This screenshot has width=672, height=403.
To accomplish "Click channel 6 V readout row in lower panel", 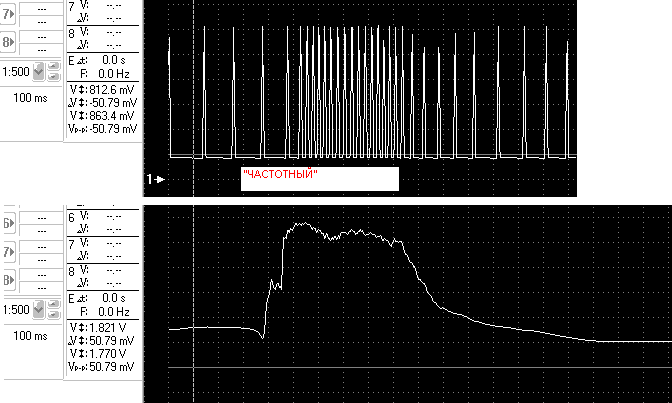I will [x=102, y=217].
